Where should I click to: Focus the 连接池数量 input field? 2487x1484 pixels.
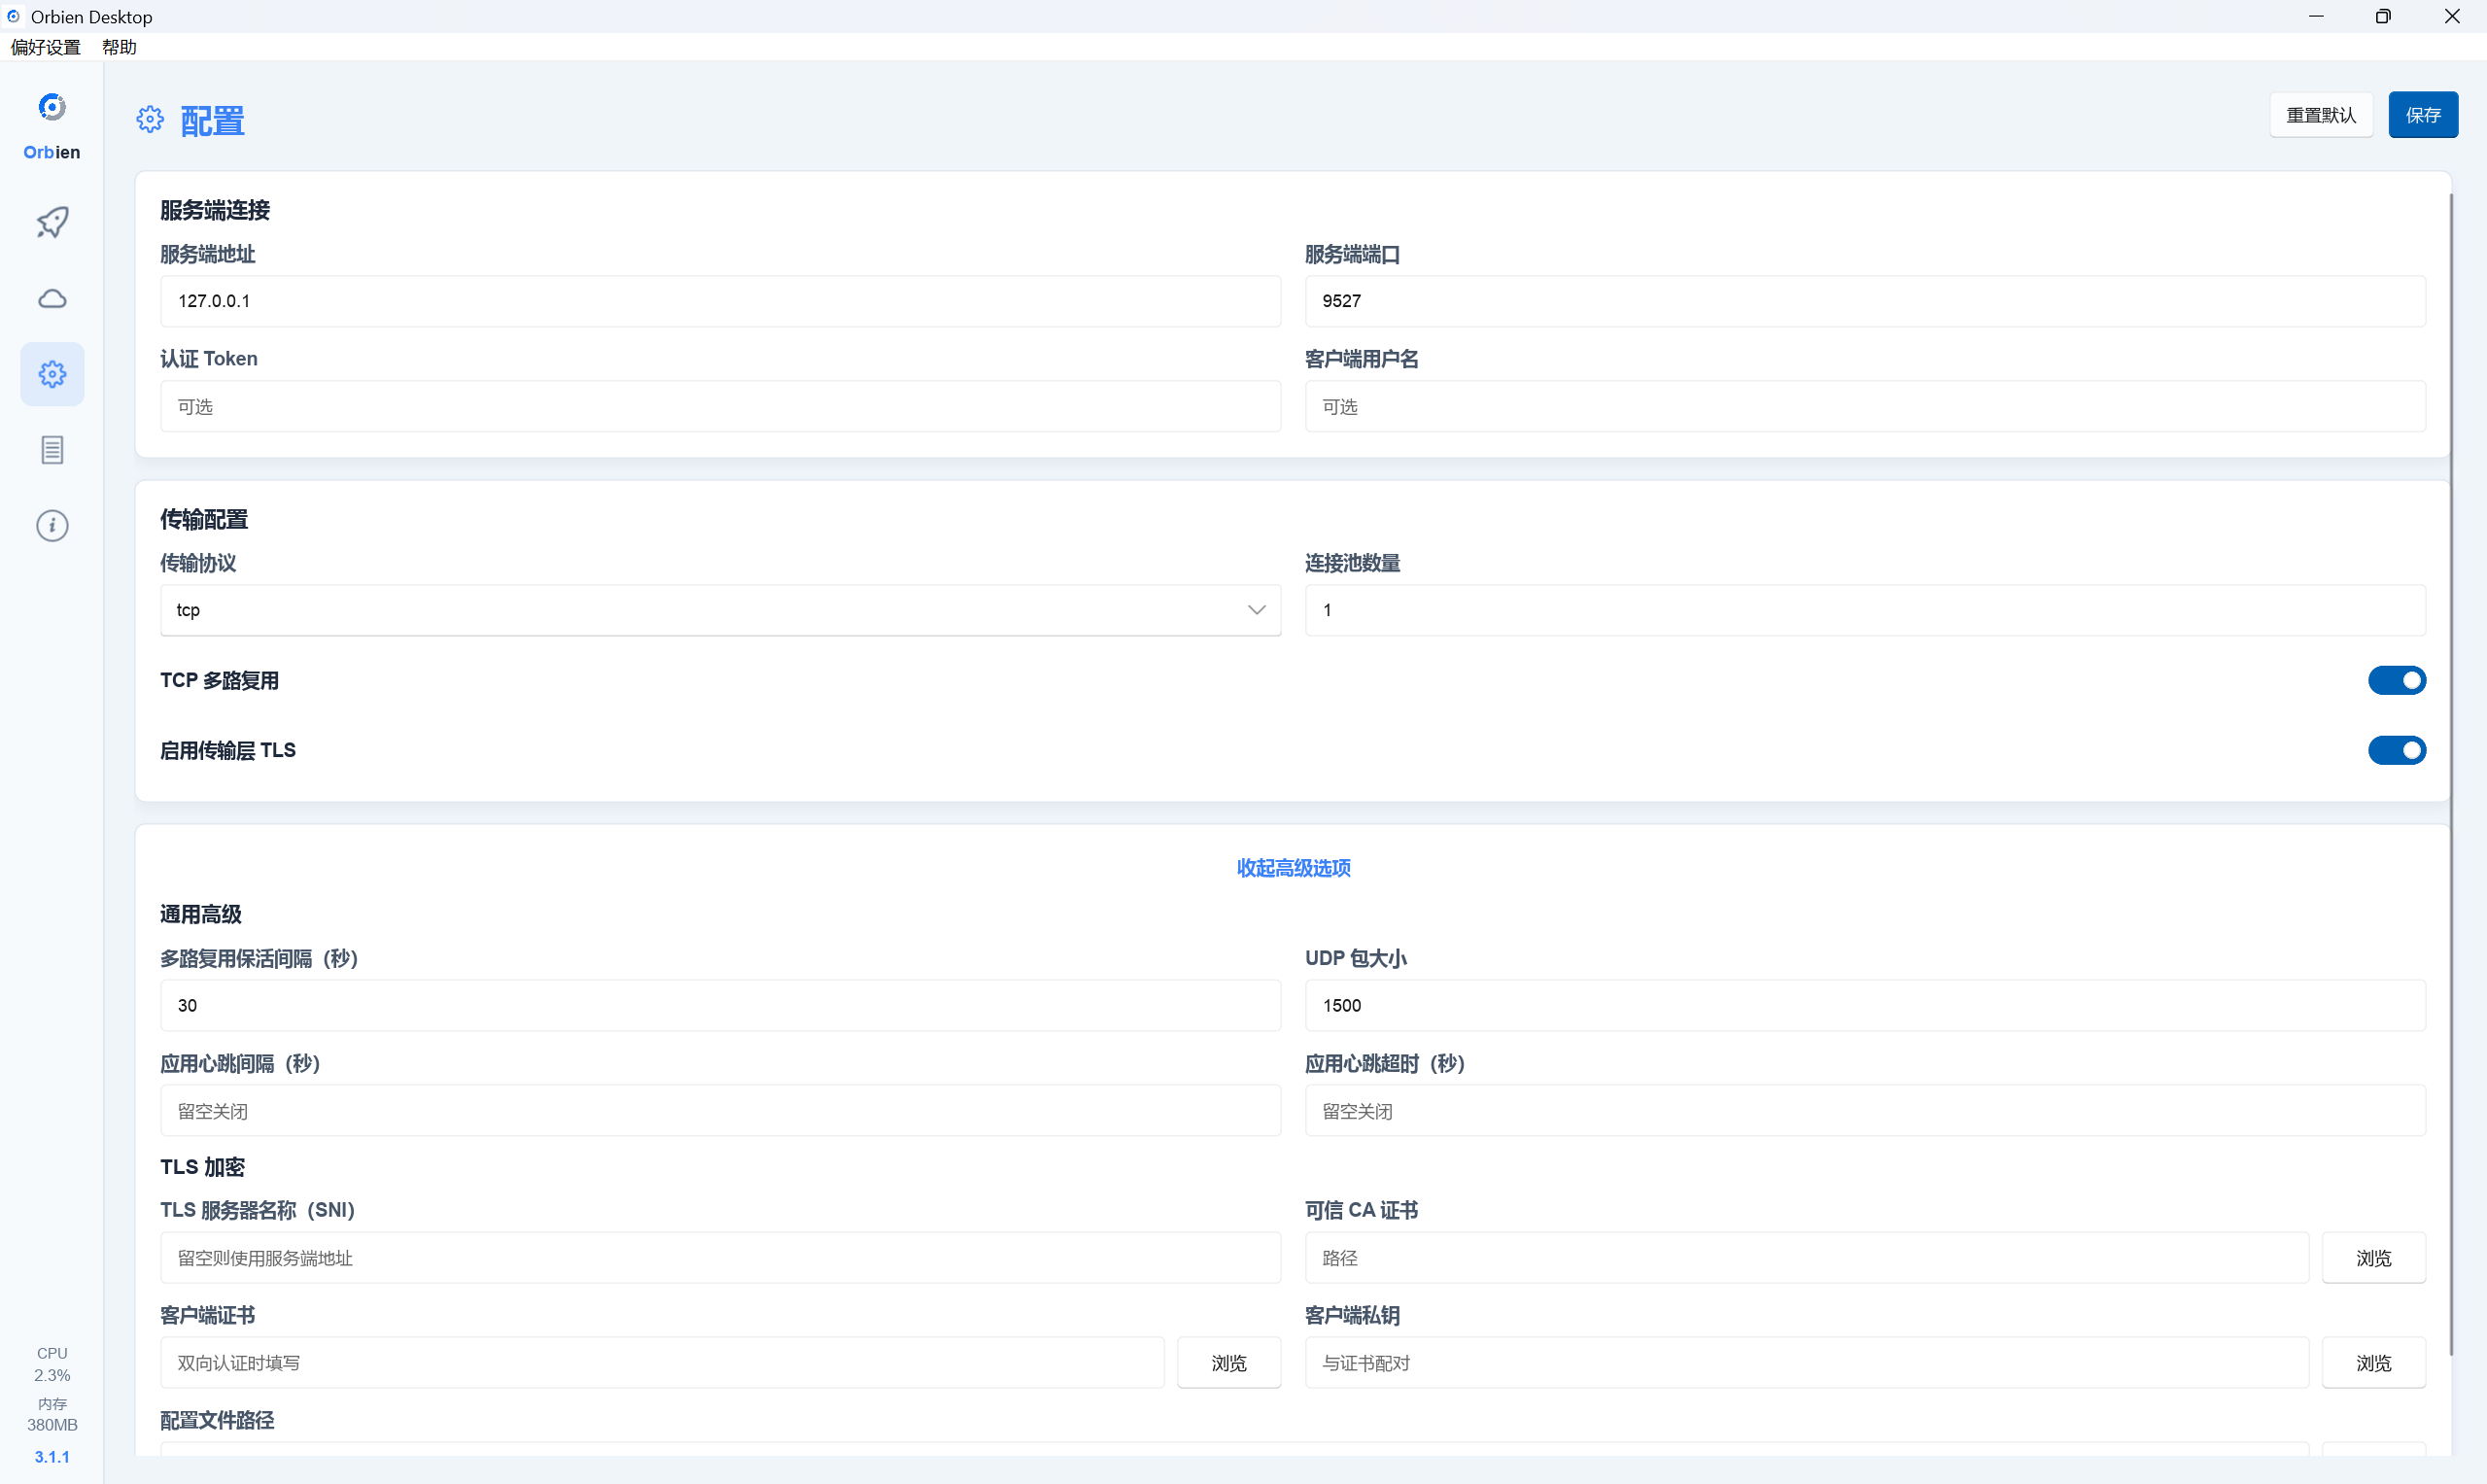click(1865, 610)
